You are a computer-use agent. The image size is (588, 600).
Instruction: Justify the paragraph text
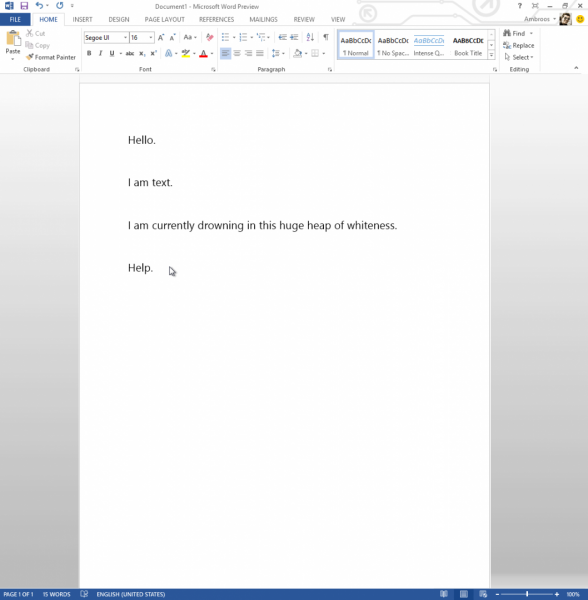click(260, 53)
